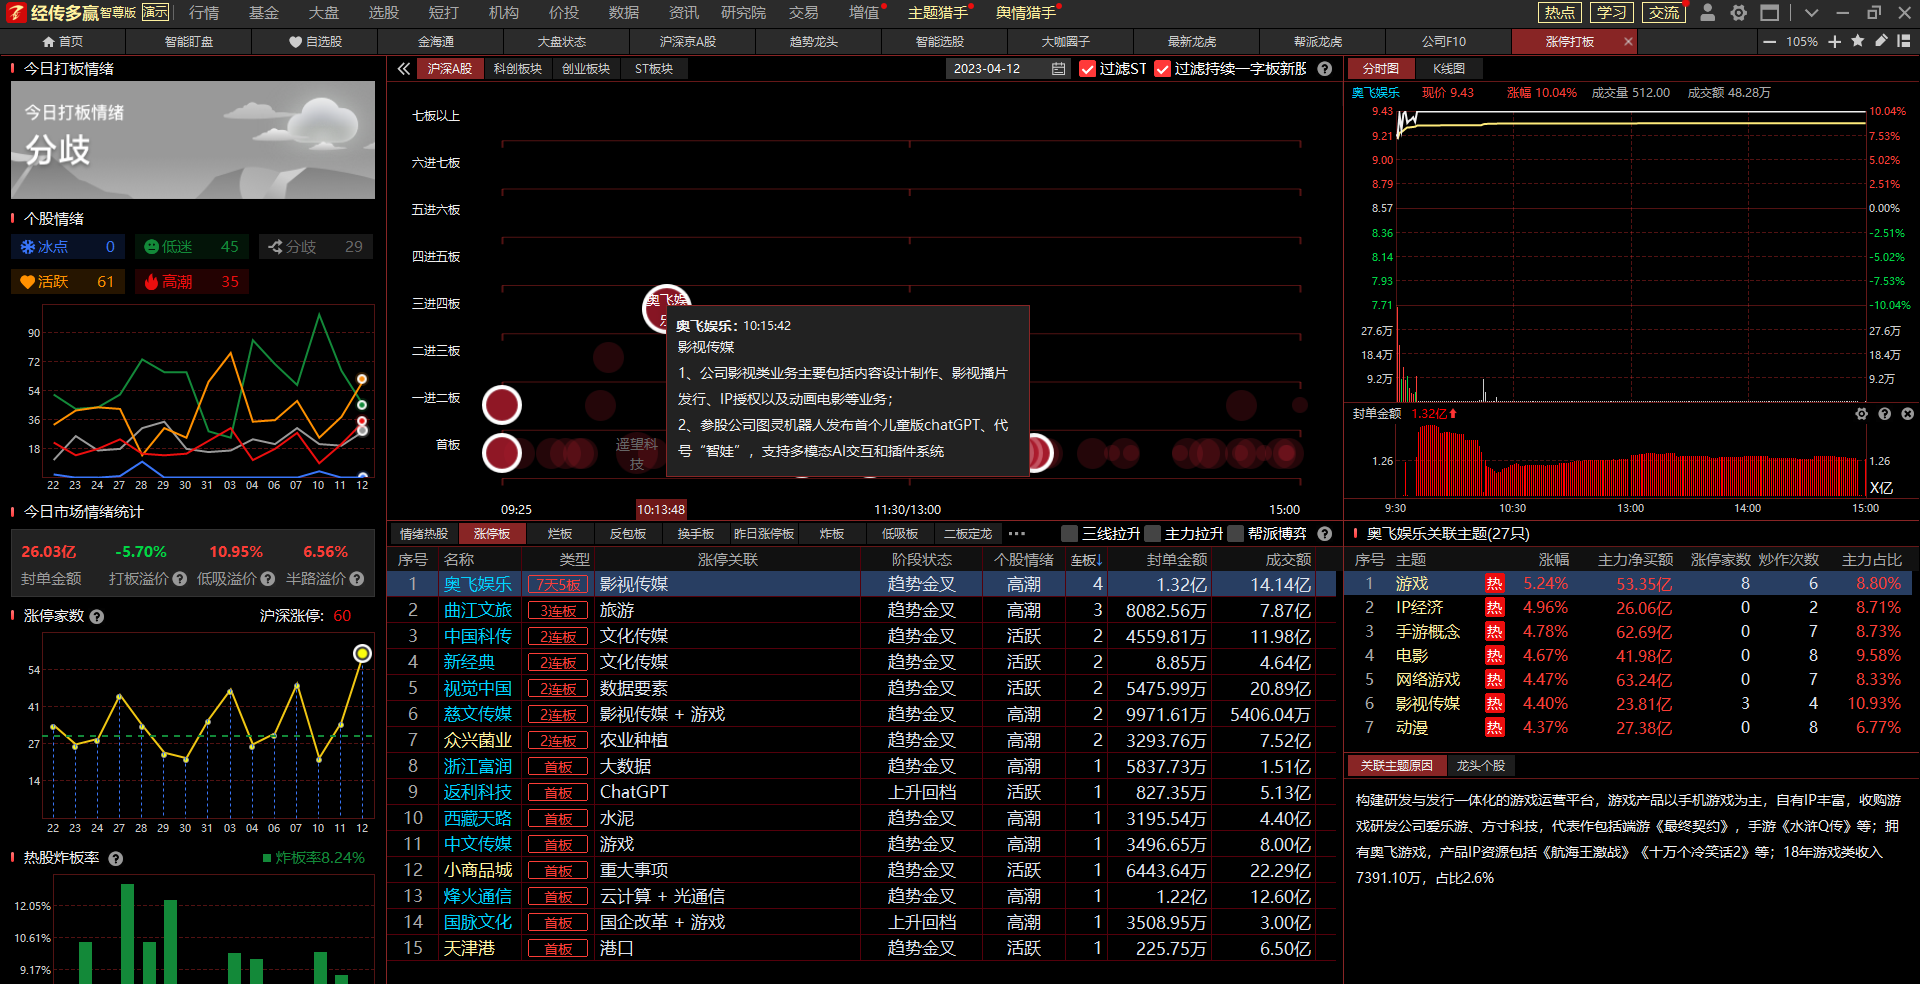Click the 热 badge in the IP经济 theme row
The image size is (1920, 984).
click(x=1494, y=607)
